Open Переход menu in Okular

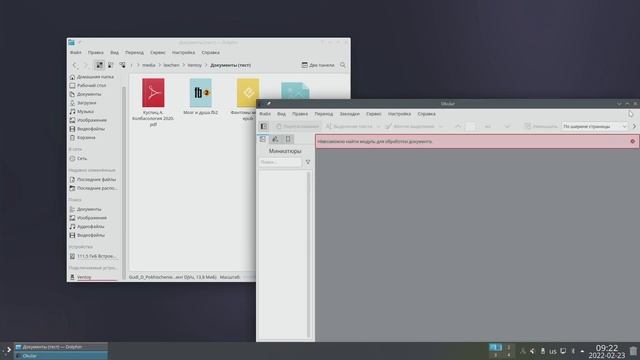pos(324,114)
